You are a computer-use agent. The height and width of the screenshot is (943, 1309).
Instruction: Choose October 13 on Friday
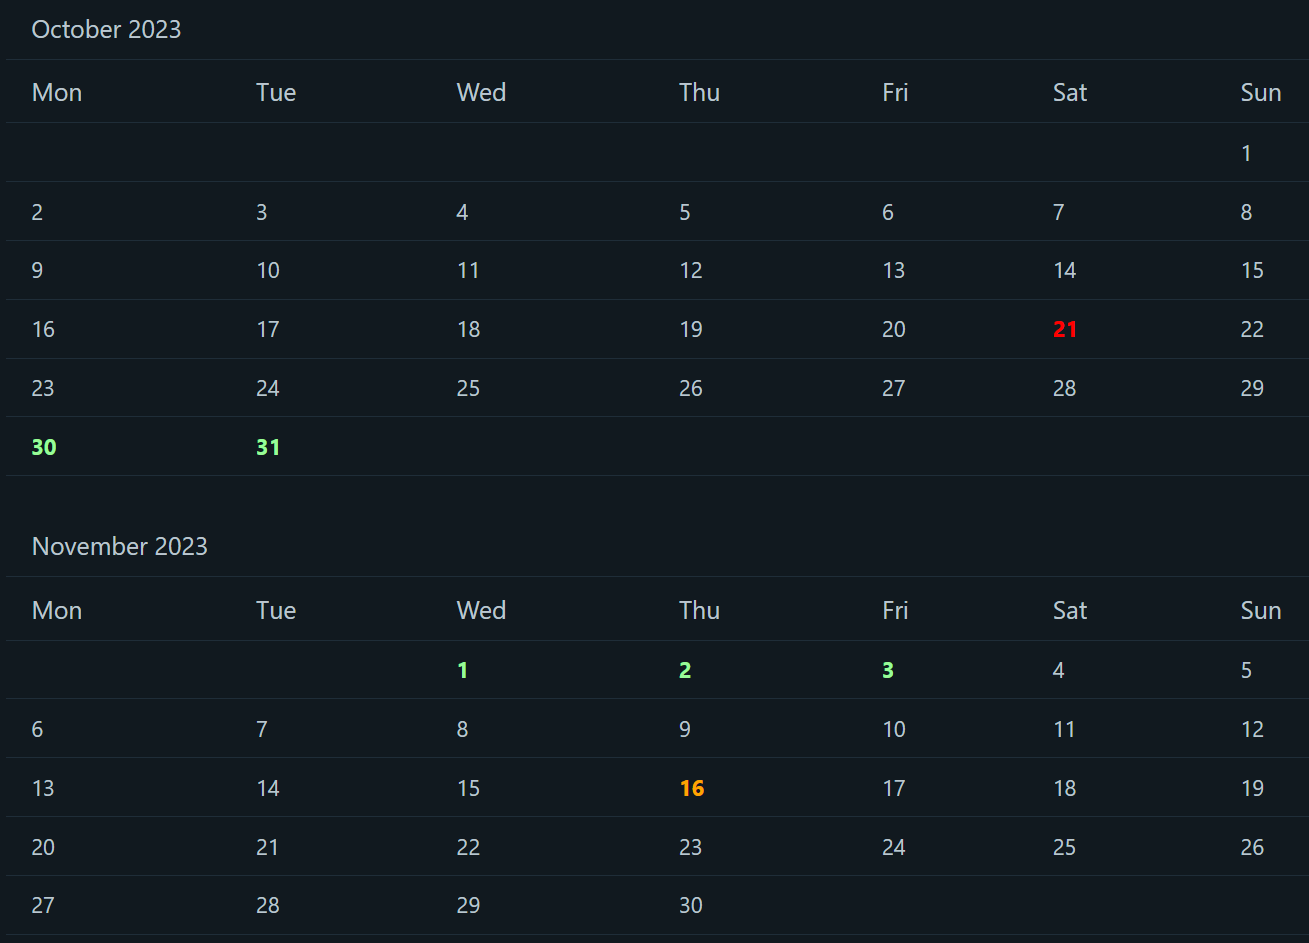(894, 270)
